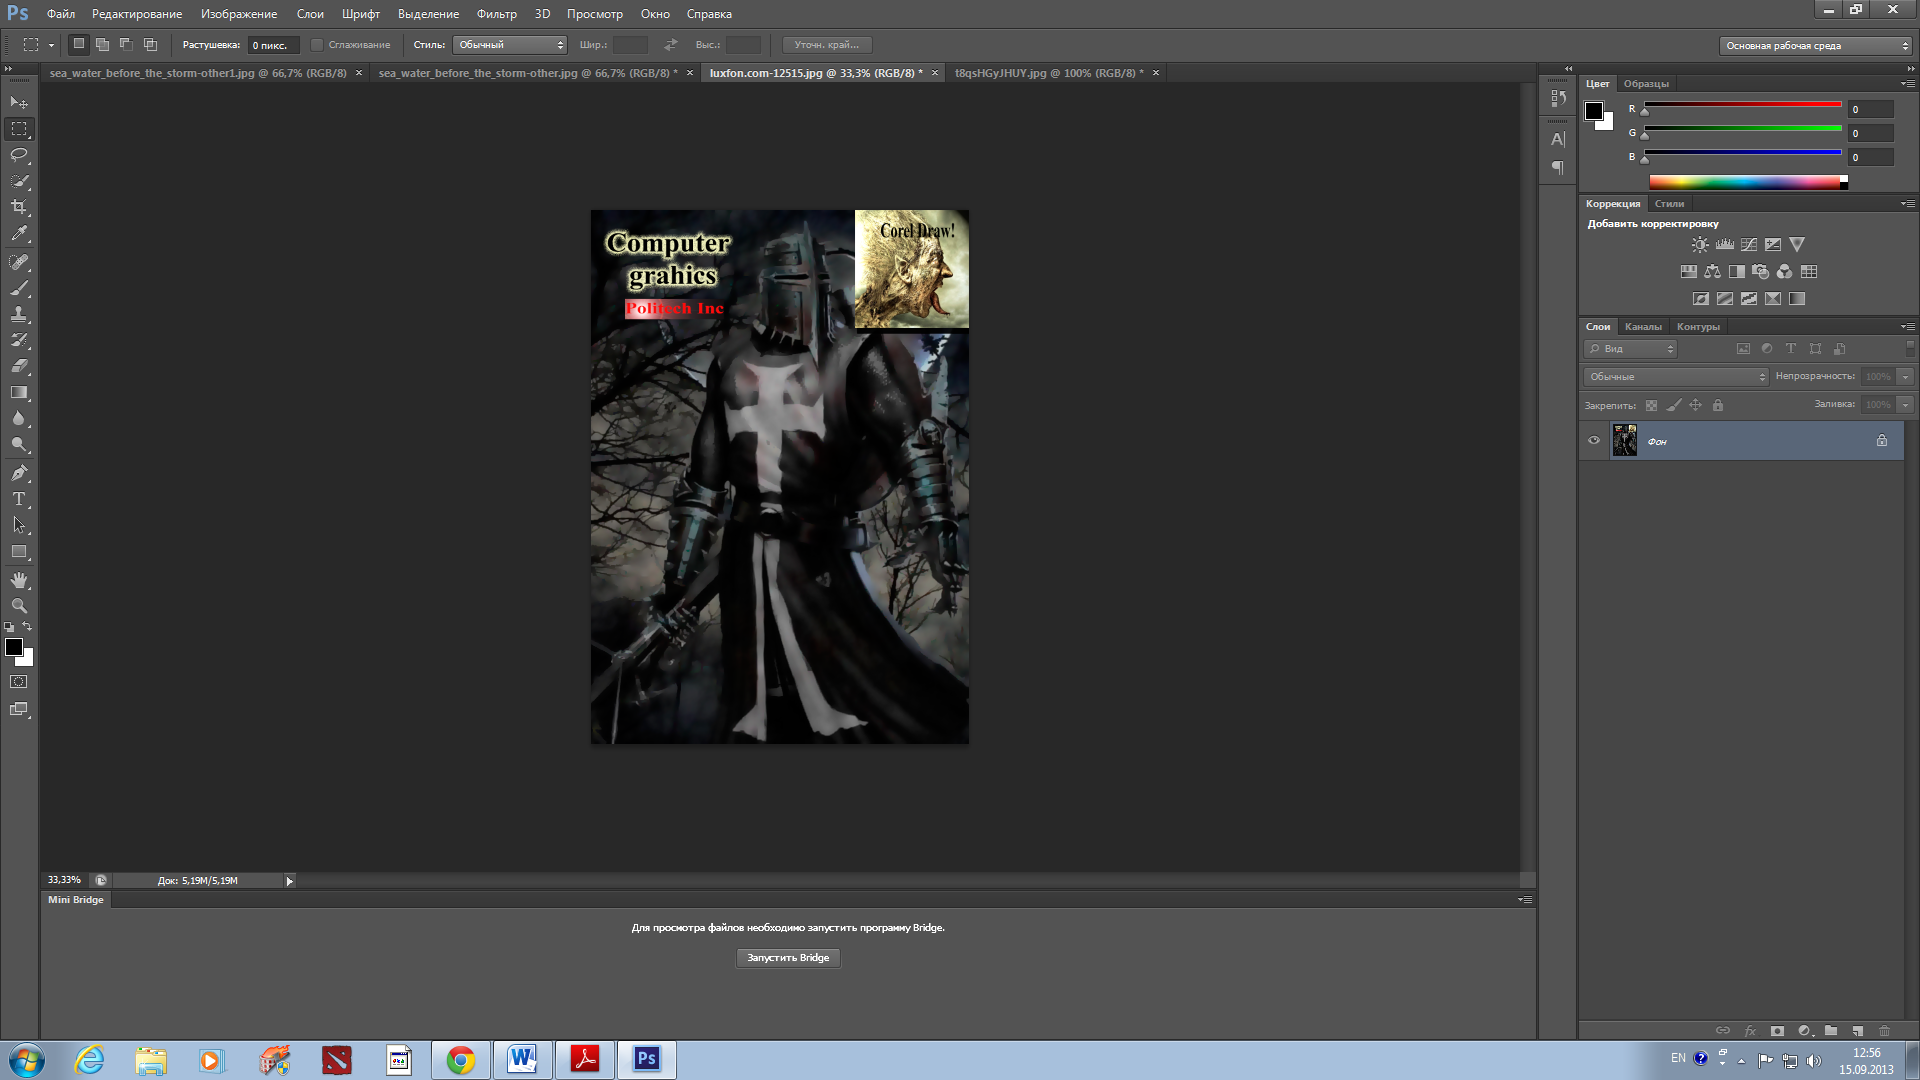
Task: Toggle lock transparent pixels
Action: [1651, 405]
